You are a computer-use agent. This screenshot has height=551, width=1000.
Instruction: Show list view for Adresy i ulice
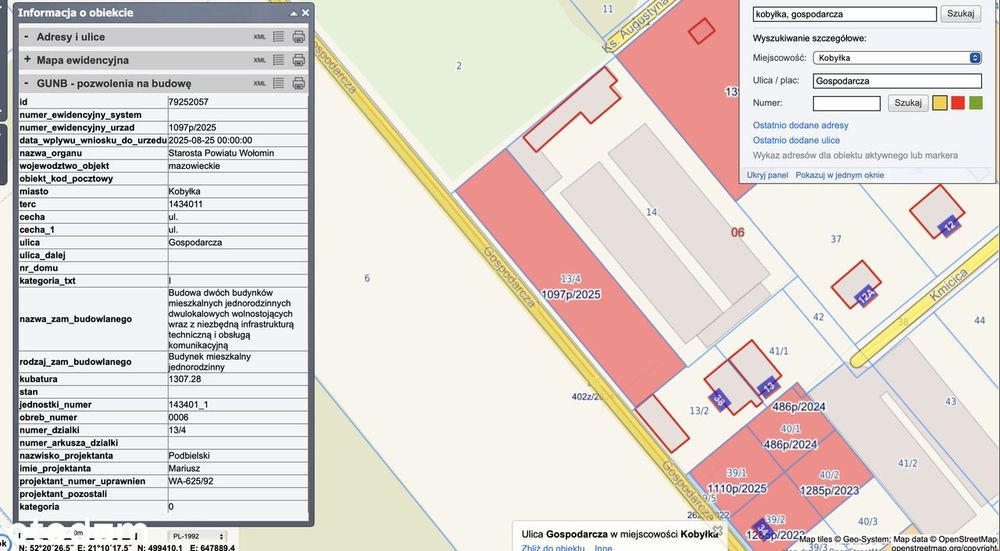[278, 36]
